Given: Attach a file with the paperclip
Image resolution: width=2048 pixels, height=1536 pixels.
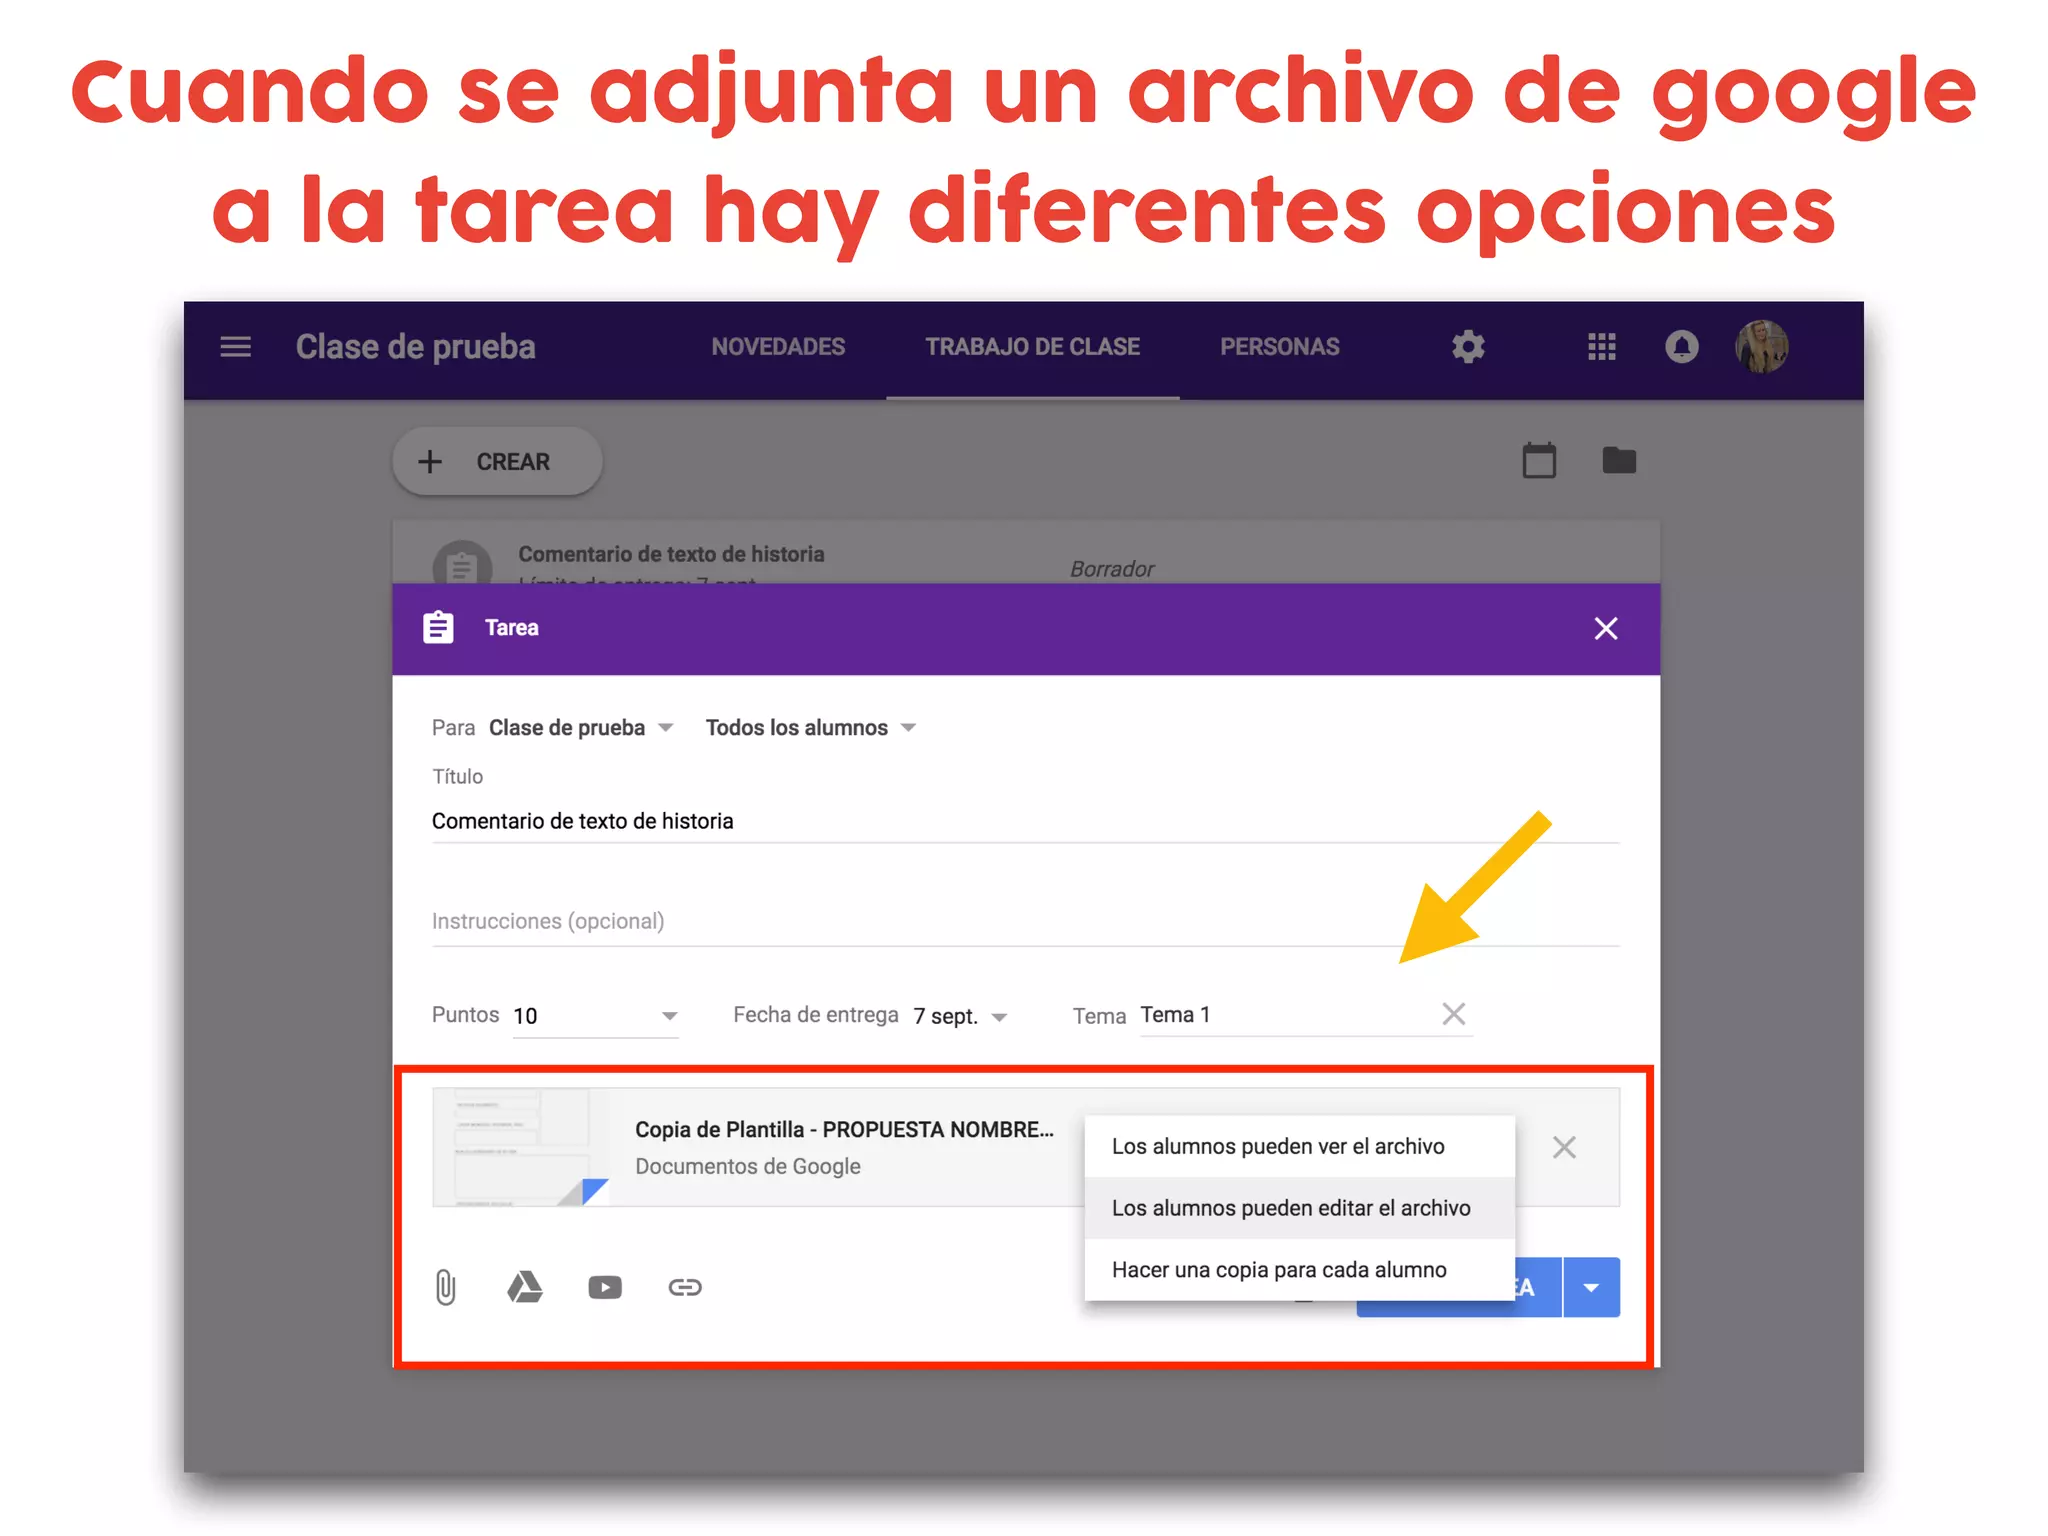Looking at the screenshot, I should (x=446, y=1287).
